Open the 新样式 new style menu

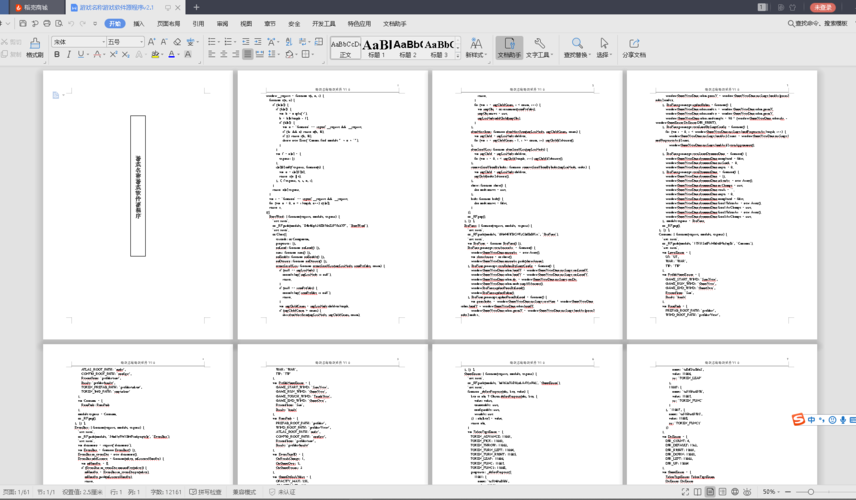point(476,47)
